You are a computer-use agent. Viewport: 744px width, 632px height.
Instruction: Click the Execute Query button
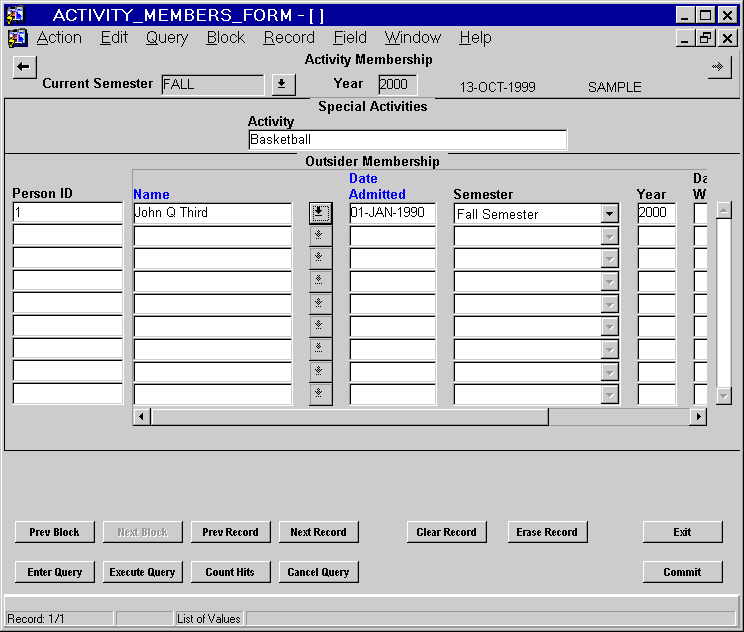click(x=142, y=572)
